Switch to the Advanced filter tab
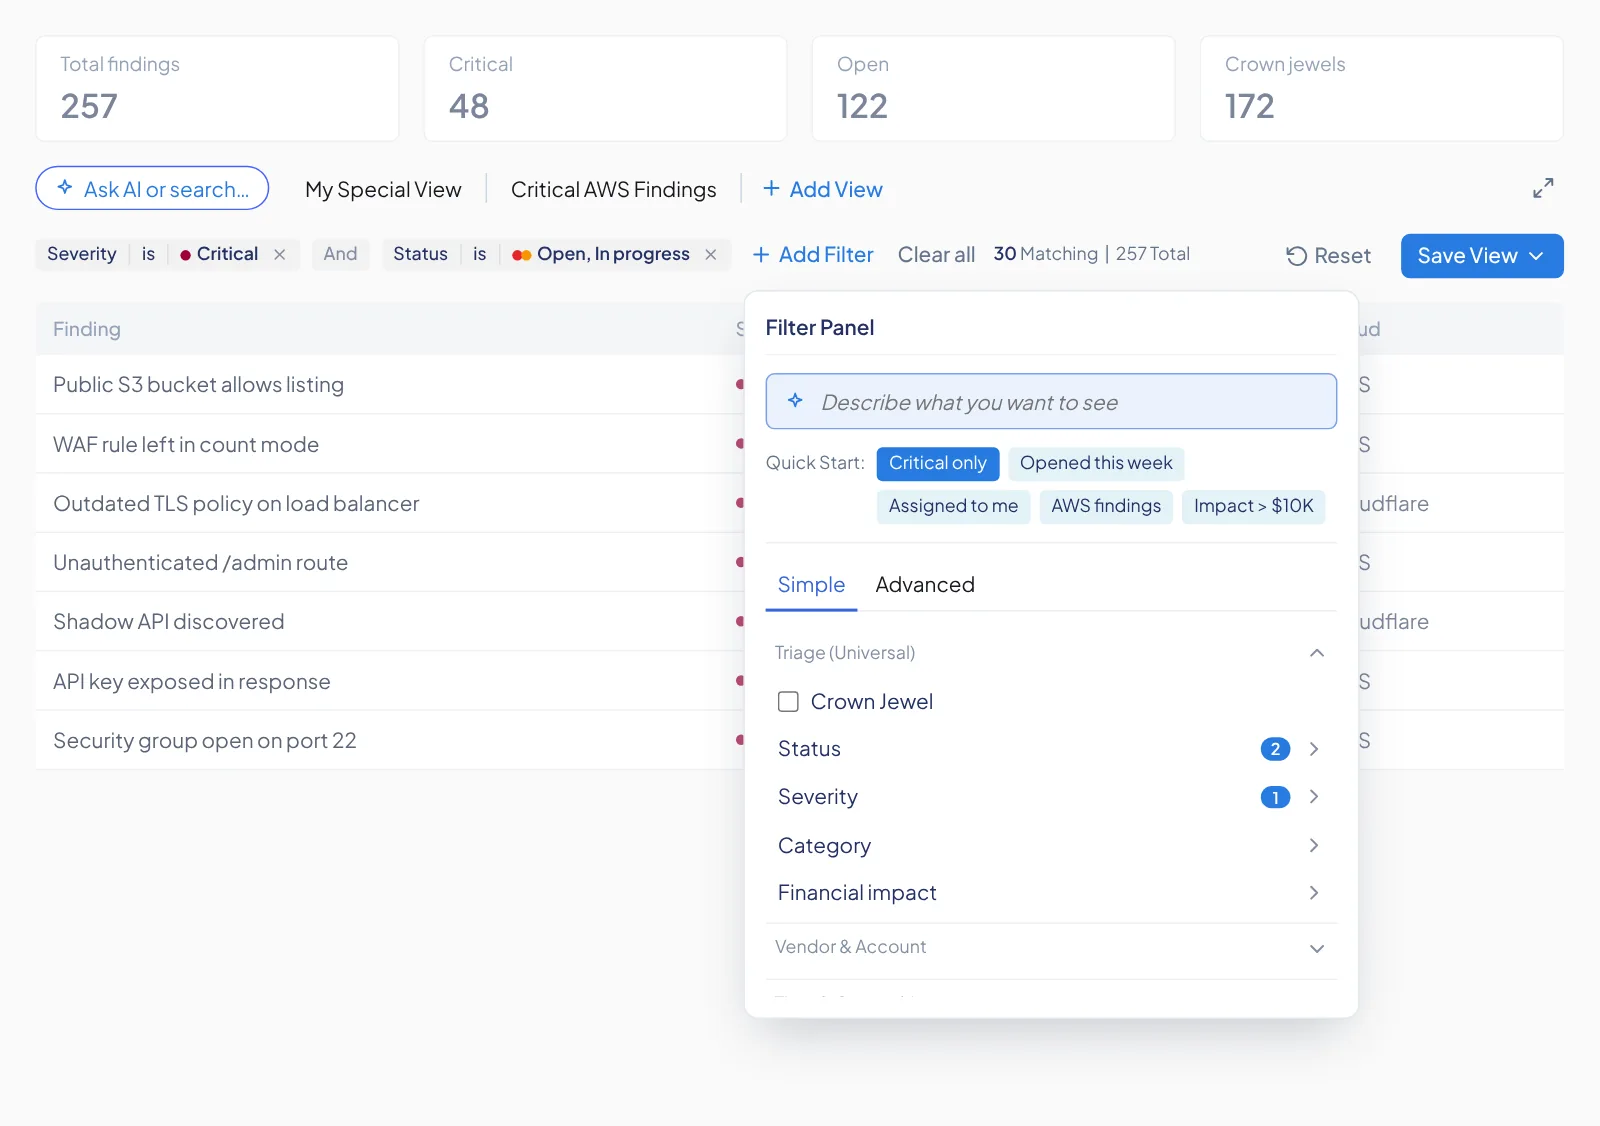The image size is (1600, 1126). (925, 585)
